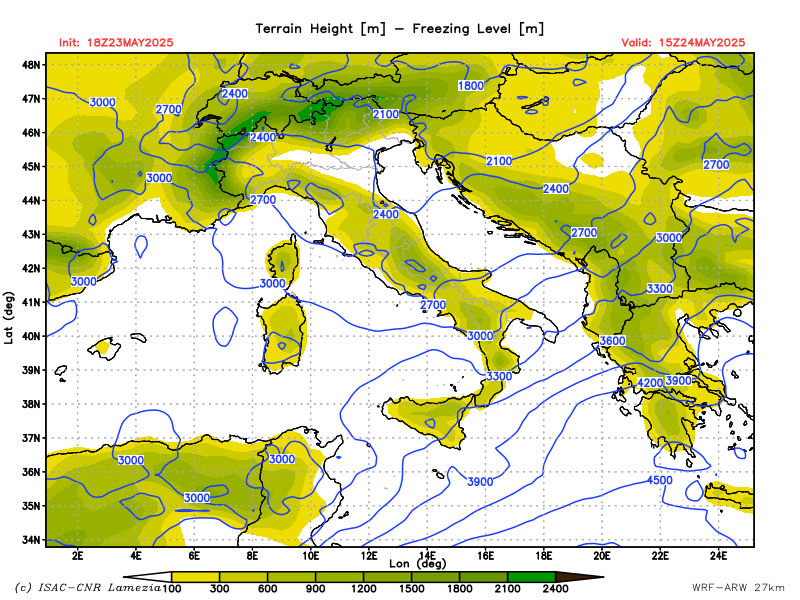This screenshot has width=800, height=600.
Task: Click the 2100 colorbar value label
Action: pos(507,589)
